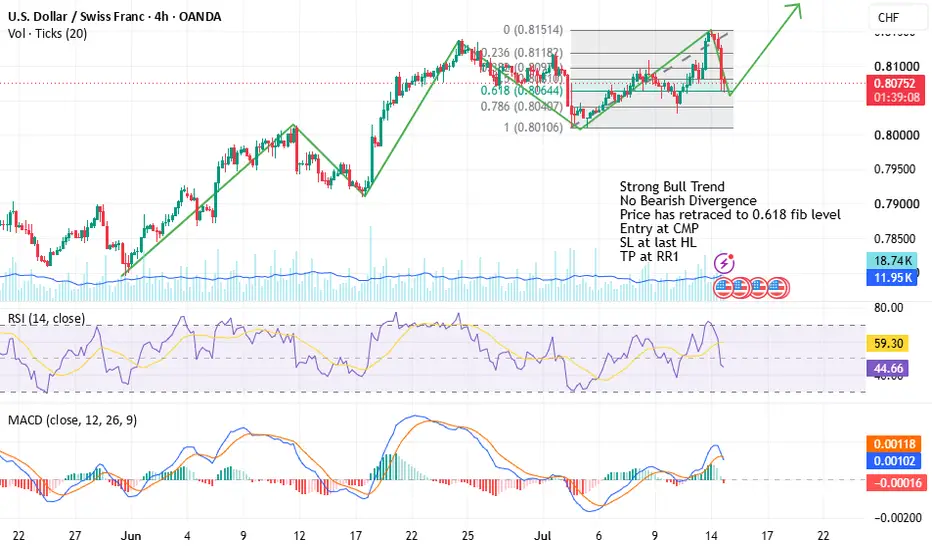Click the 27 date on the time axis
Image resolution: width=932 pixels, height=550 pixels.
(75, 536)
